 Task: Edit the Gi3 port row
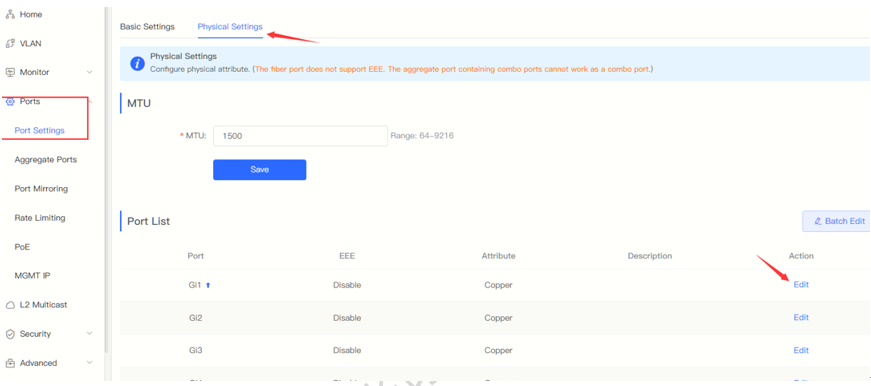tap(801, 350)
